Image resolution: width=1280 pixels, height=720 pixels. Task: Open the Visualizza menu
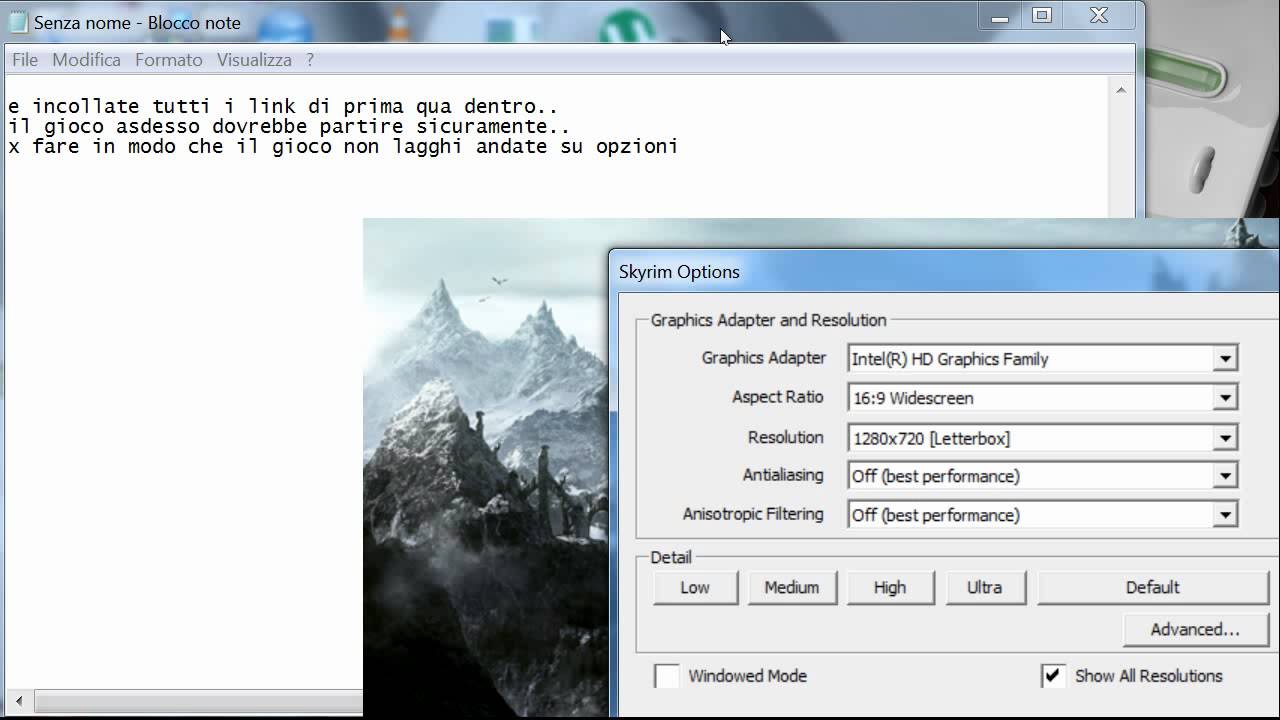pyautogui.click(x=254, y=60)
